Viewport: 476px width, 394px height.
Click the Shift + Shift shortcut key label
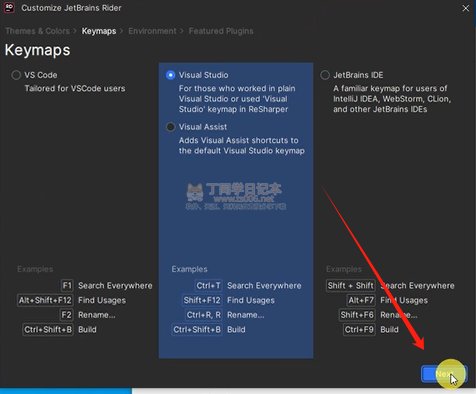tap(351, 286)
